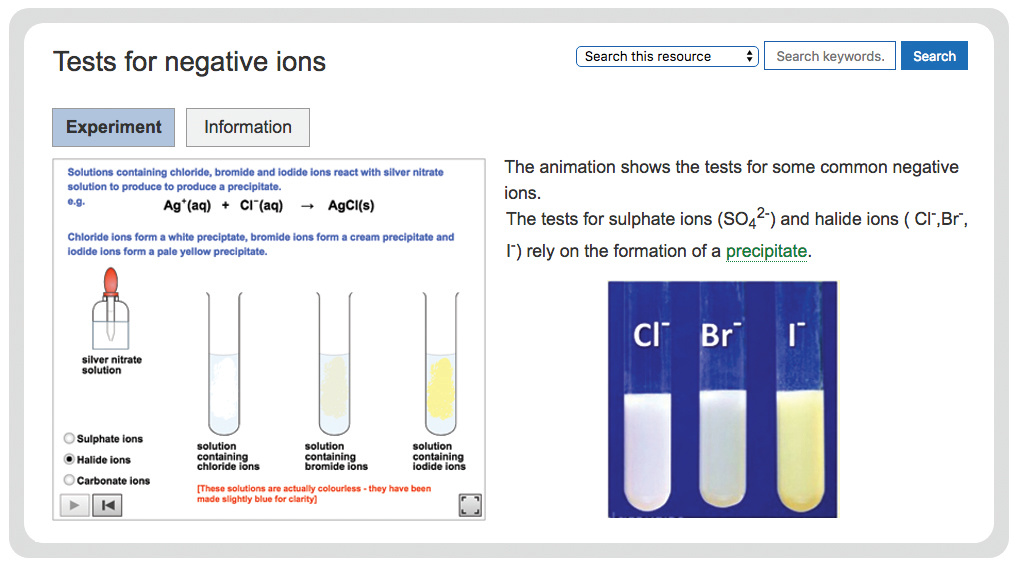Select the Sulphate ions radio button
1020x568 pixels.
click(69, 438)
